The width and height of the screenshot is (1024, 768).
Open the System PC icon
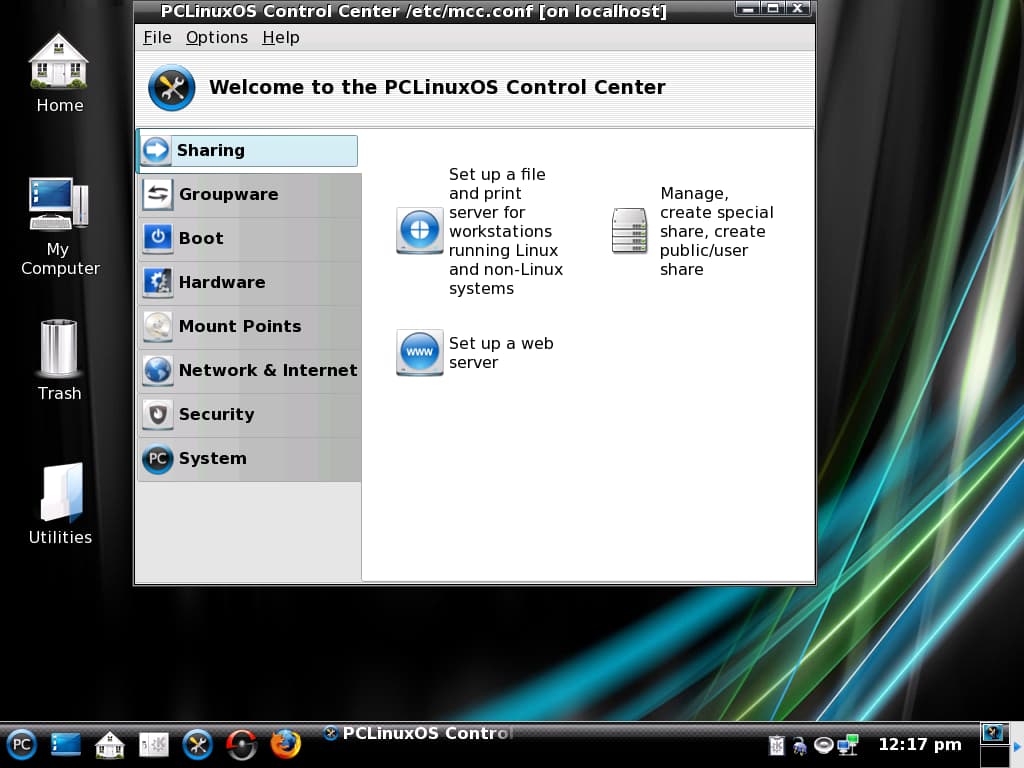(x=157, y=459)
